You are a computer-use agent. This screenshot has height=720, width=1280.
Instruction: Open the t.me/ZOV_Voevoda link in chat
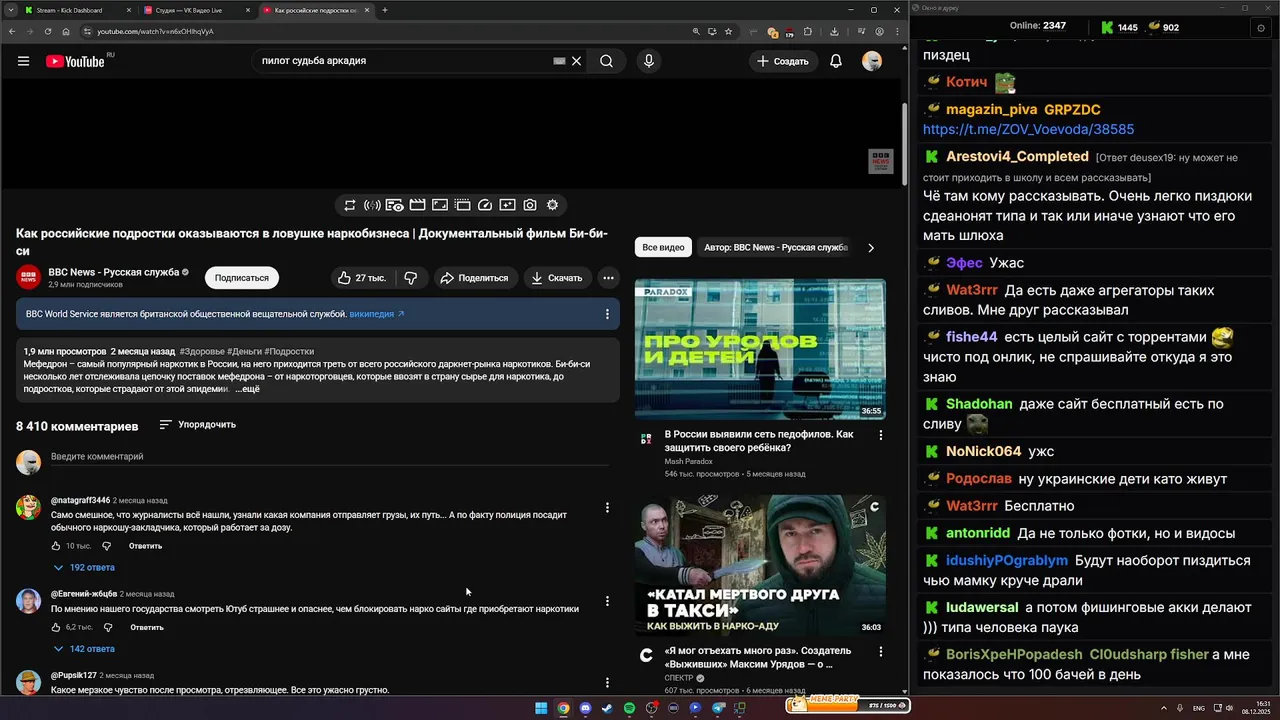pyautogui.click(x=1028, y=129)
